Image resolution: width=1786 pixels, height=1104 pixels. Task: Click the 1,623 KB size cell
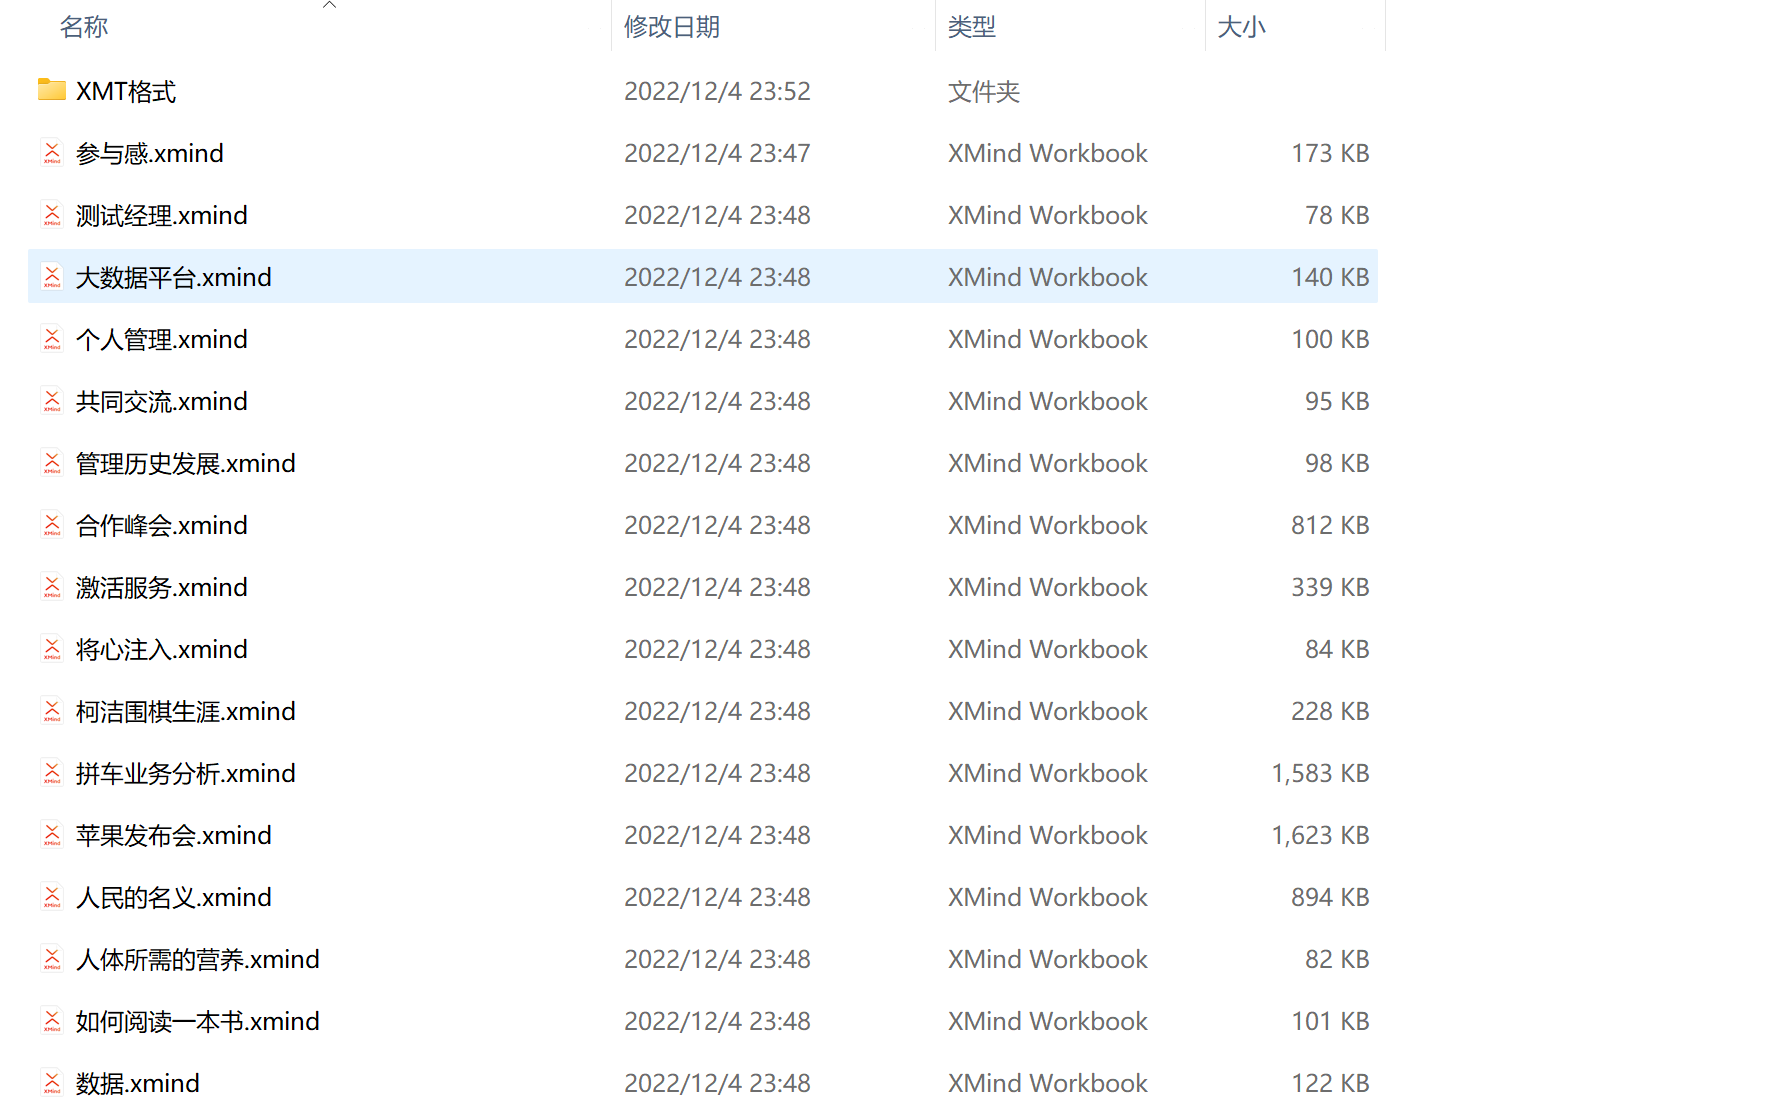[1320, 835]
